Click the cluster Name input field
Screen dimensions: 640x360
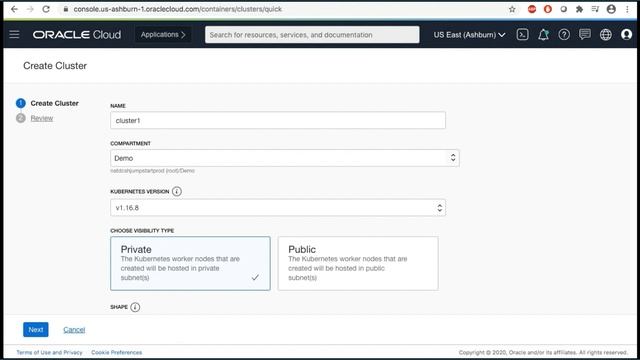[x=278, y=120]
